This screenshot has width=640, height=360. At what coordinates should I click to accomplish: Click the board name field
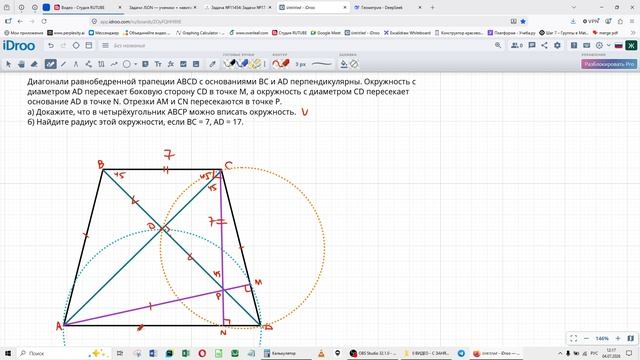point(130,46)
